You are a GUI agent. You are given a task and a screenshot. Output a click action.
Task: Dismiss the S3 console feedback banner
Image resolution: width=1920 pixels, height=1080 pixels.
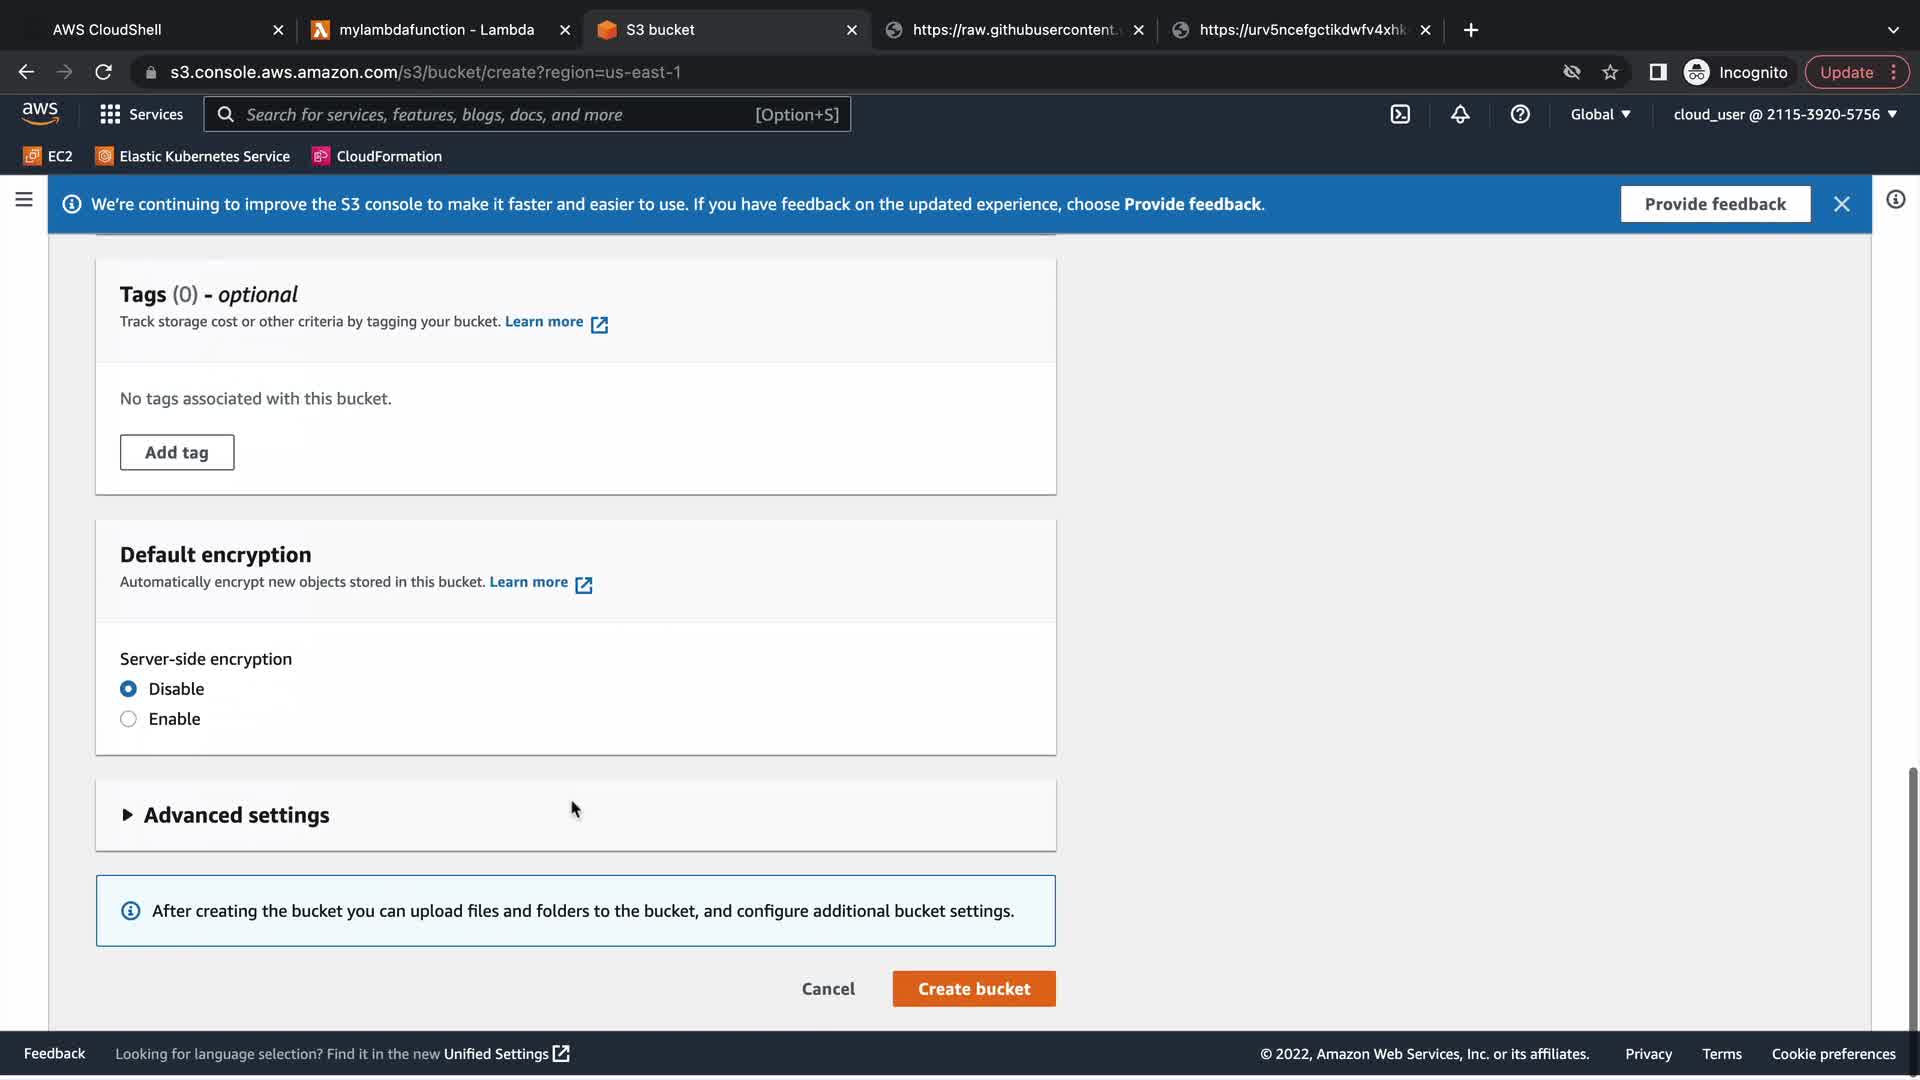click(x=1841, y=204)
